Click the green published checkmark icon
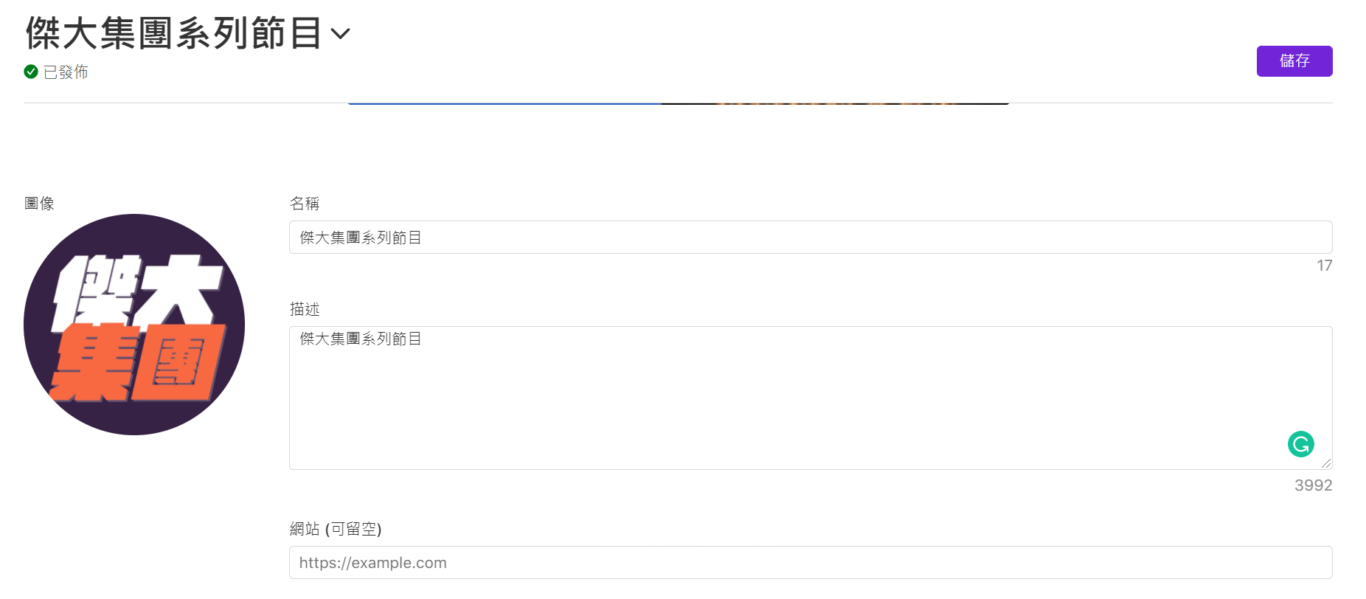Image resolution: width=1366 pixels, height=599 pixels. (31, 72)
